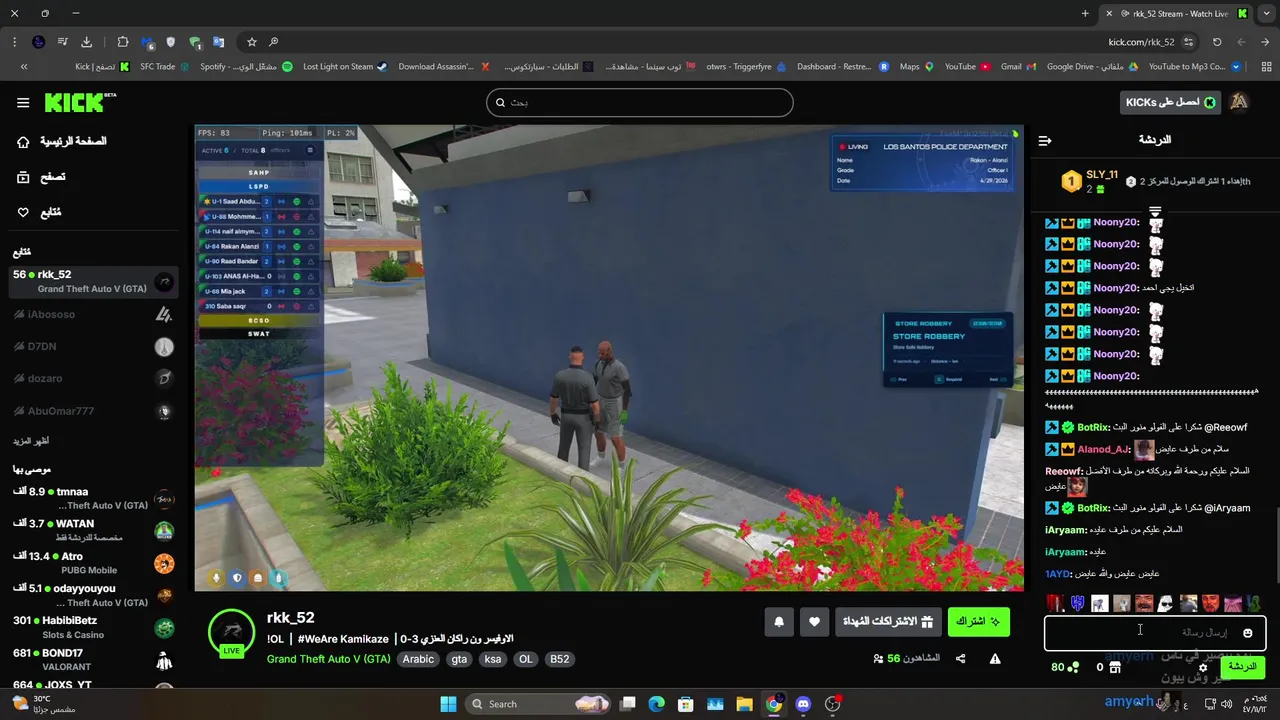Open Discord from taskbar
The image size is (1280, 720).
(803, 704)
